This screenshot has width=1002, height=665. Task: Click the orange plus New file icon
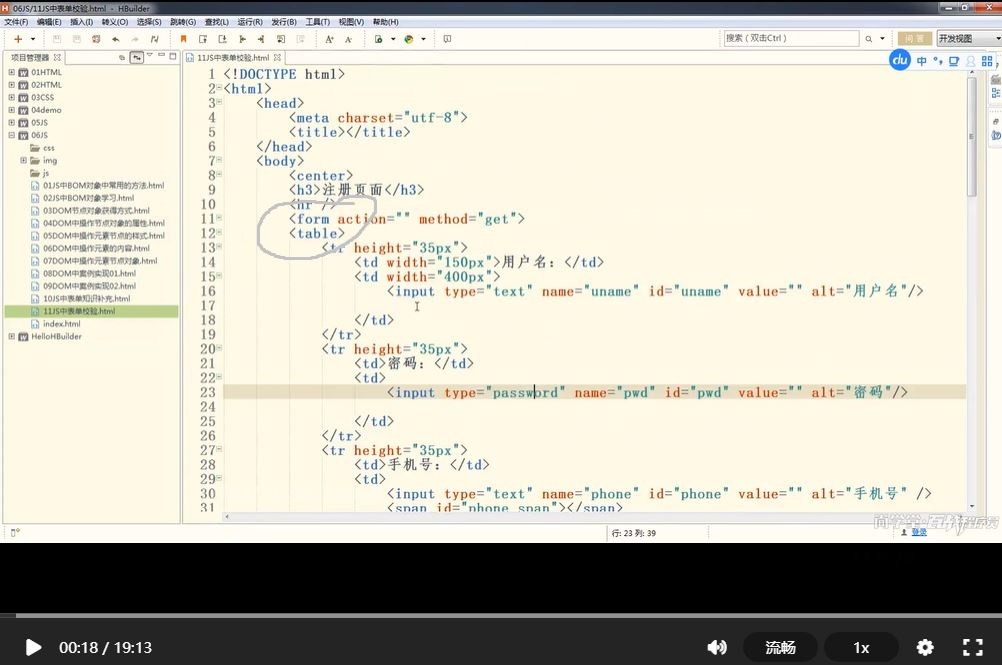(x=18, y=39)
